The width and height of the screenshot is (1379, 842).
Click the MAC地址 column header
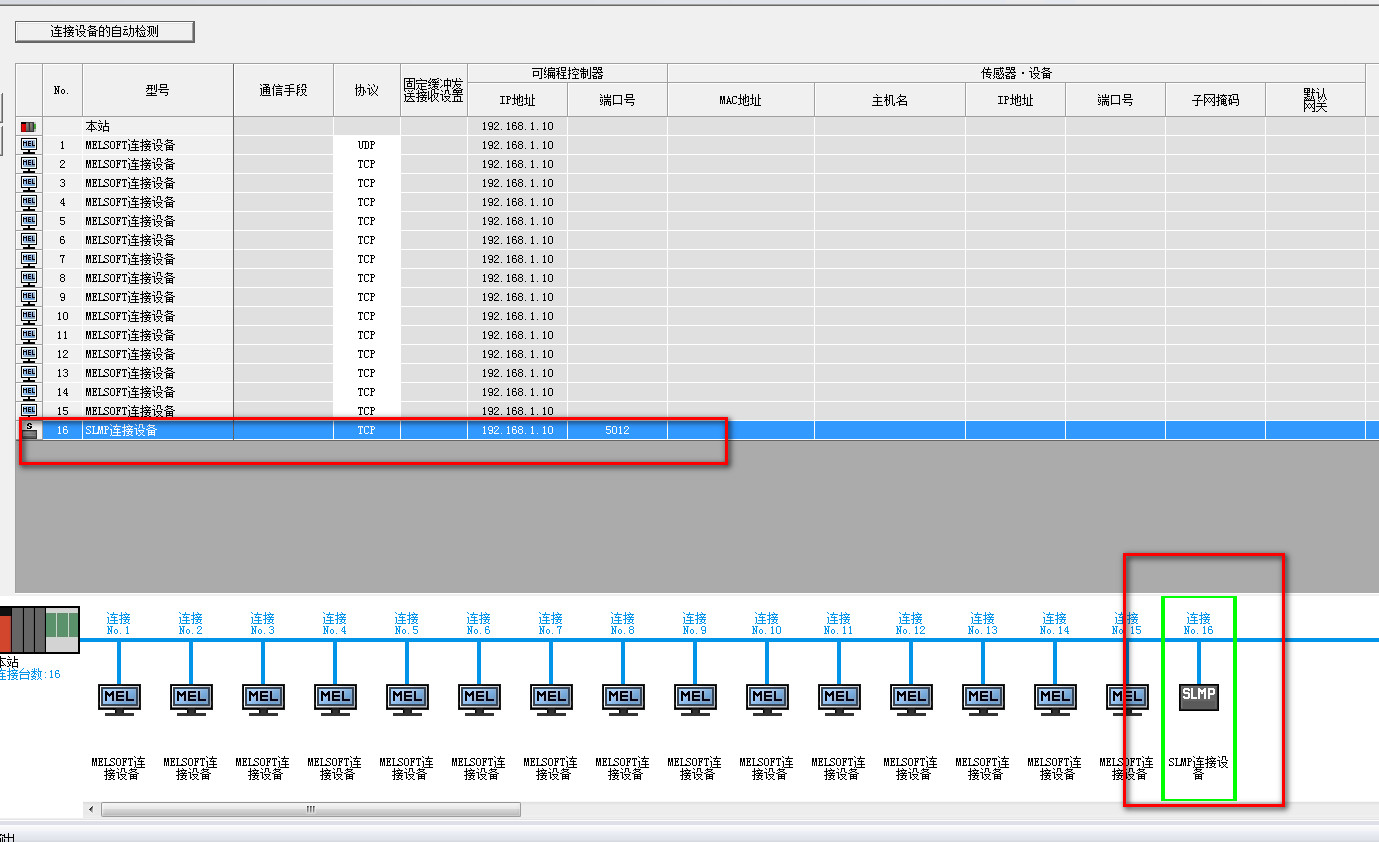click(x=740, y=100)
